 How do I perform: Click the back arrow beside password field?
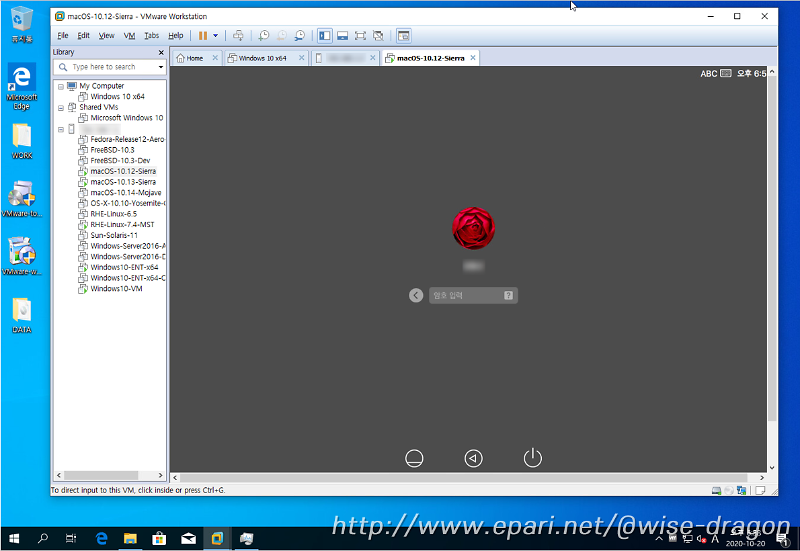point(416,295)
